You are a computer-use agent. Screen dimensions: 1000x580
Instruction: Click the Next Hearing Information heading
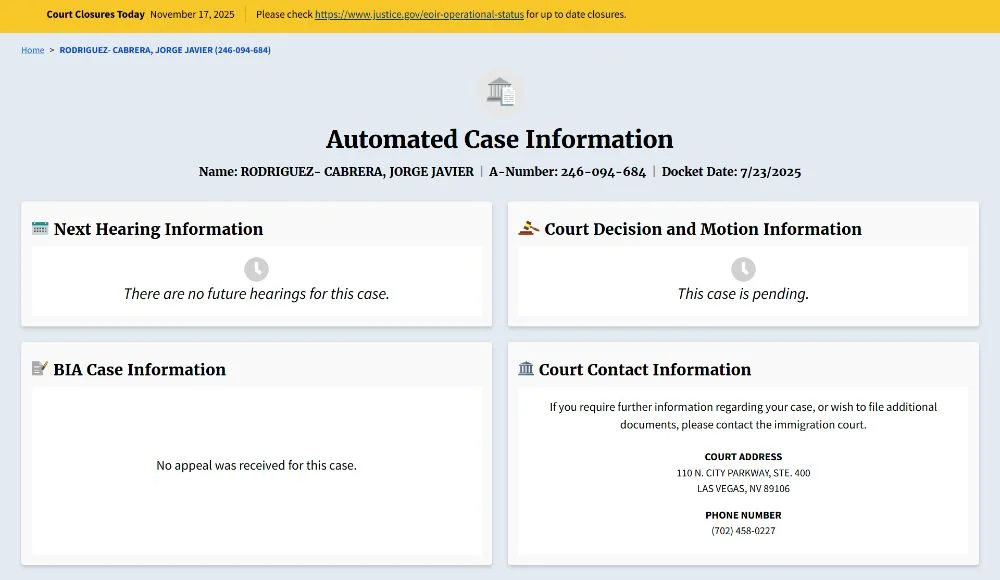(x=158, y=229)
